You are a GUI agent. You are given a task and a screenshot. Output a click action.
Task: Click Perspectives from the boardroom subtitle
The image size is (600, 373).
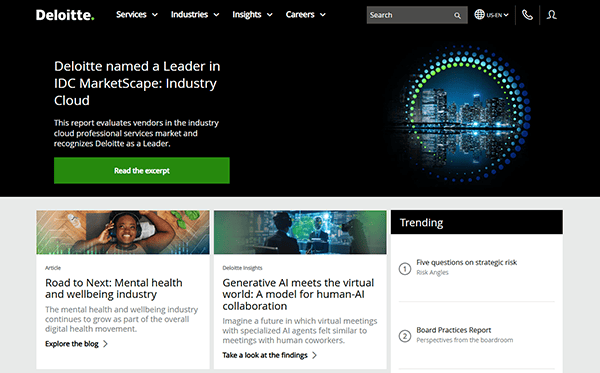(x=465, y=340)
